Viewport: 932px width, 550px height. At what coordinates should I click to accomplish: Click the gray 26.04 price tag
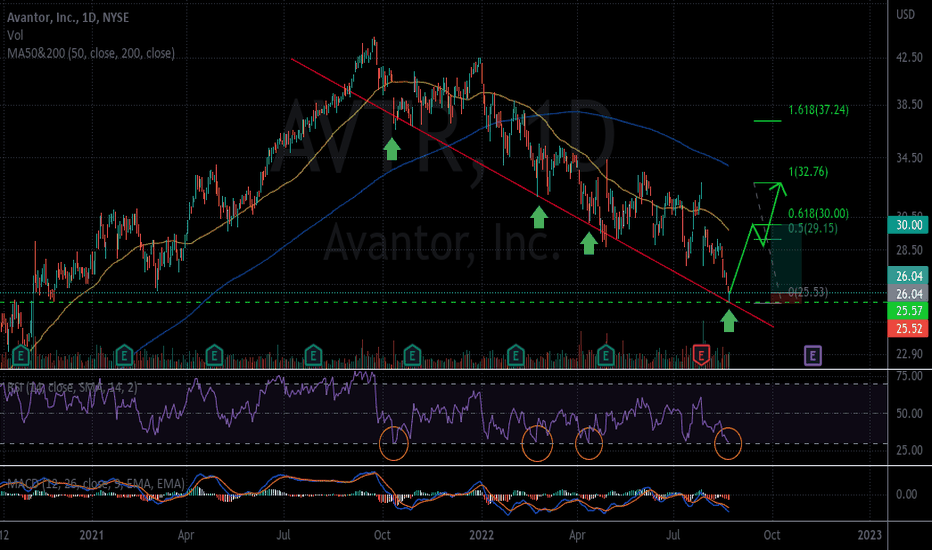[908, 294]
